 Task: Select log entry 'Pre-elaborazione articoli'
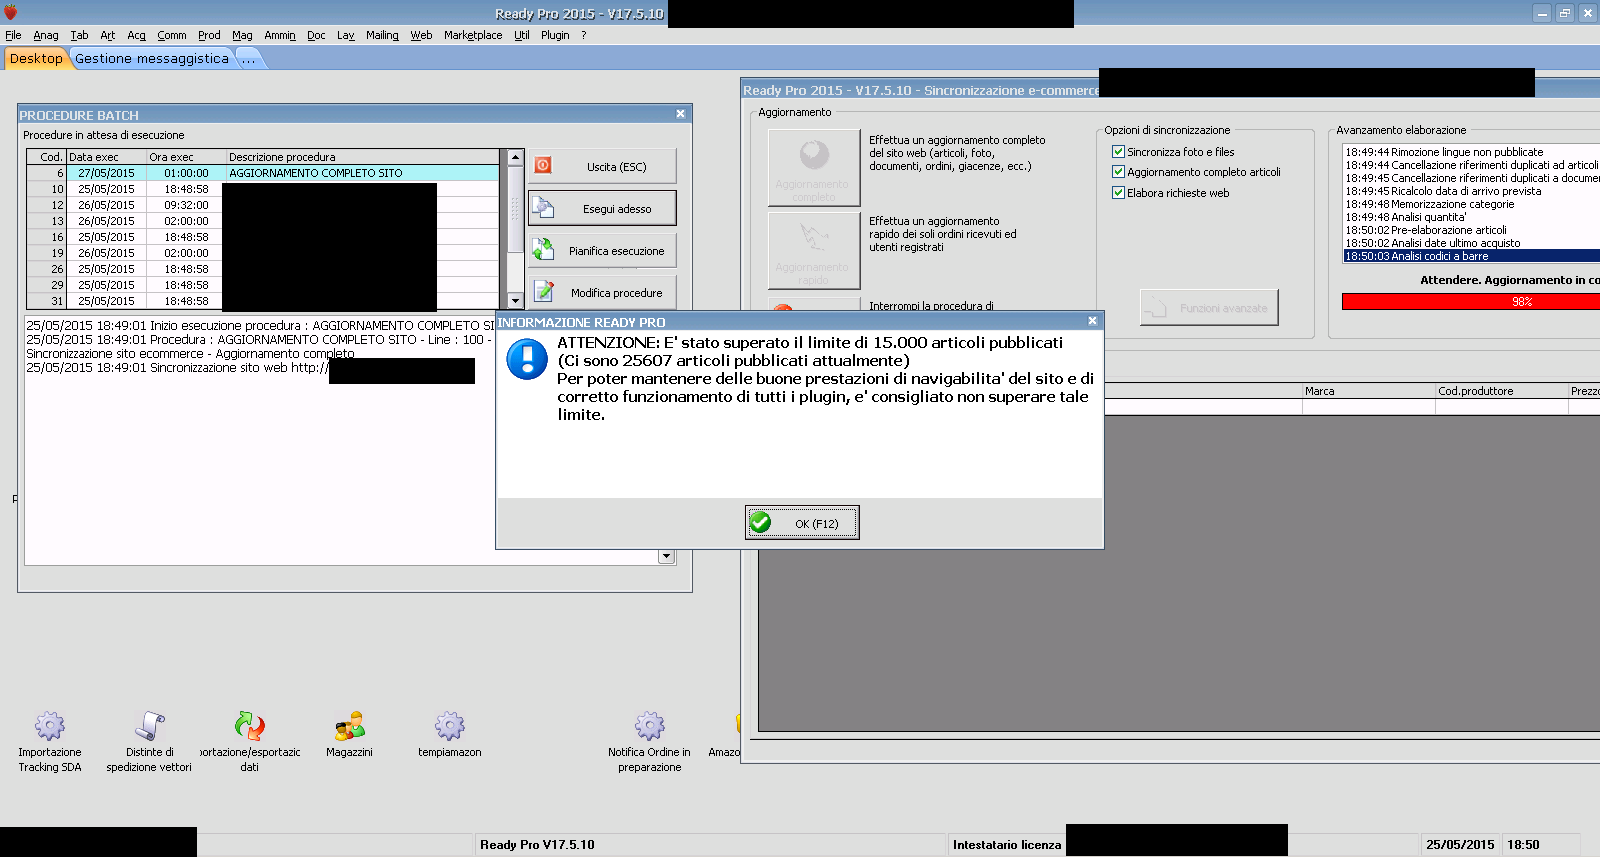(1471, 230)
